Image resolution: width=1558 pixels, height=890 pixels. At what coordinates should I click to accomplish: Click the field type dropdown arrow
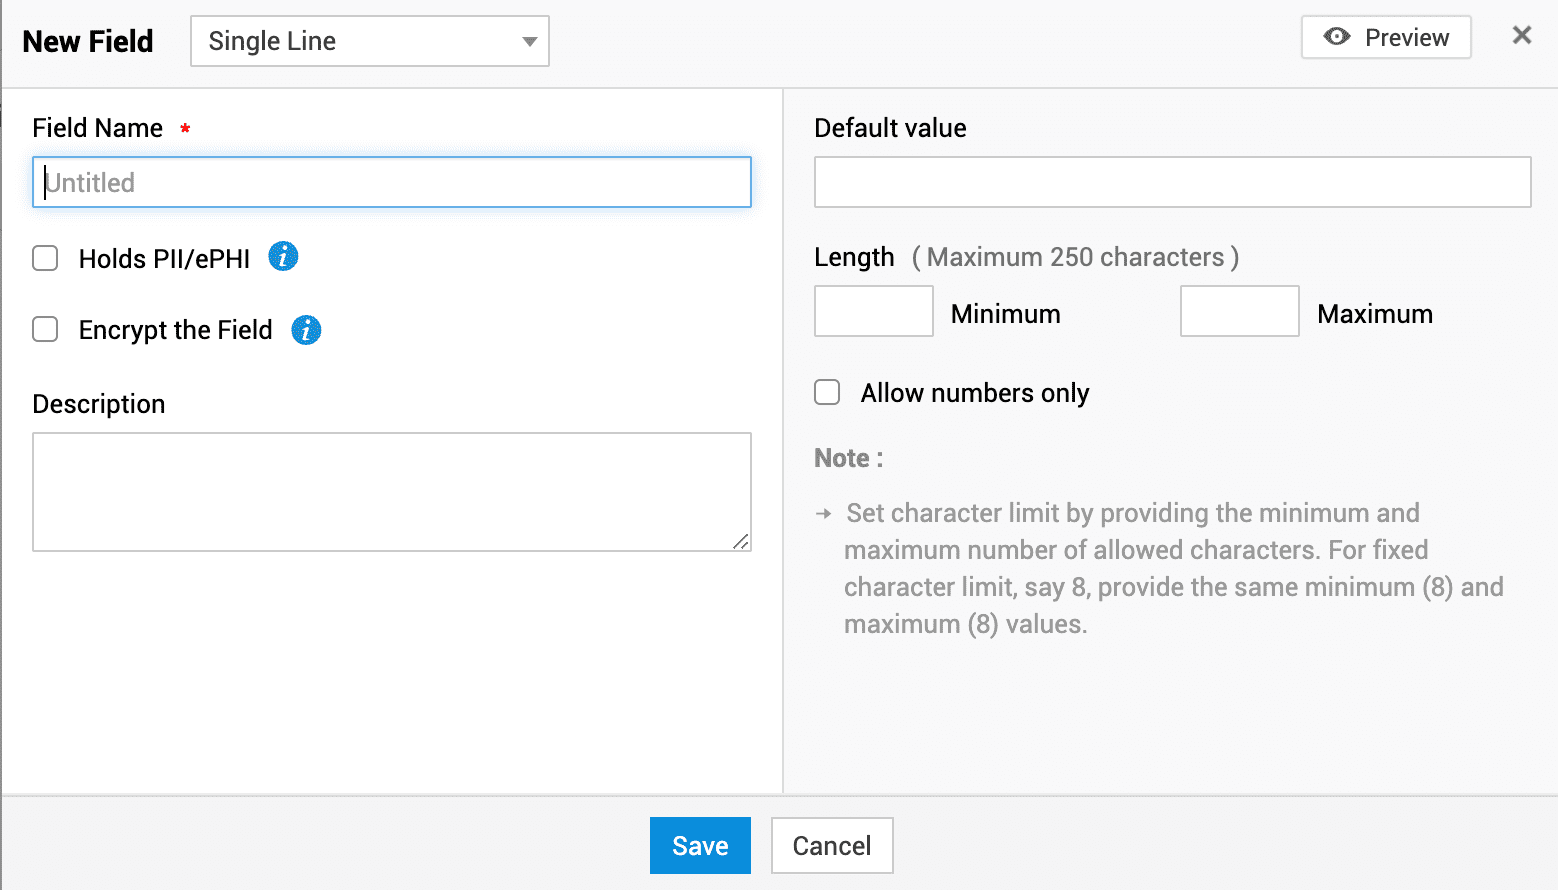coord(529,42)
